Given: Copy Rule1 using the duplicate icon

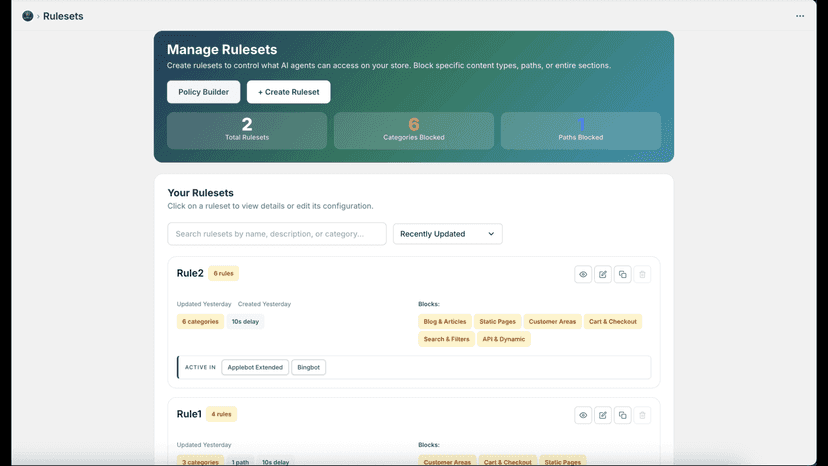Looking at the screenshot, I should click(623, 415).
